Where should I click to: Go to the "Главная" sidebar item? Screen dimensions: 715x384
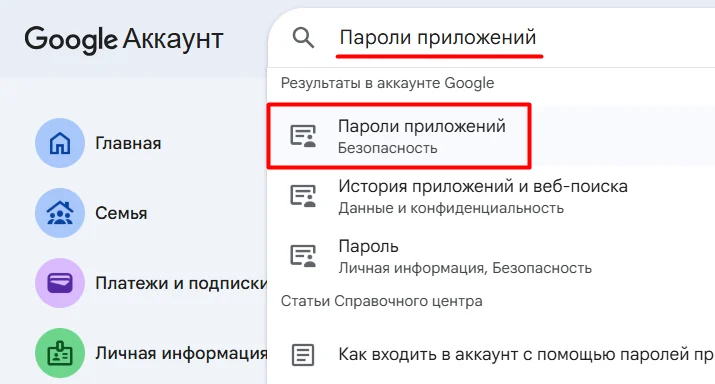click(128, 143)
